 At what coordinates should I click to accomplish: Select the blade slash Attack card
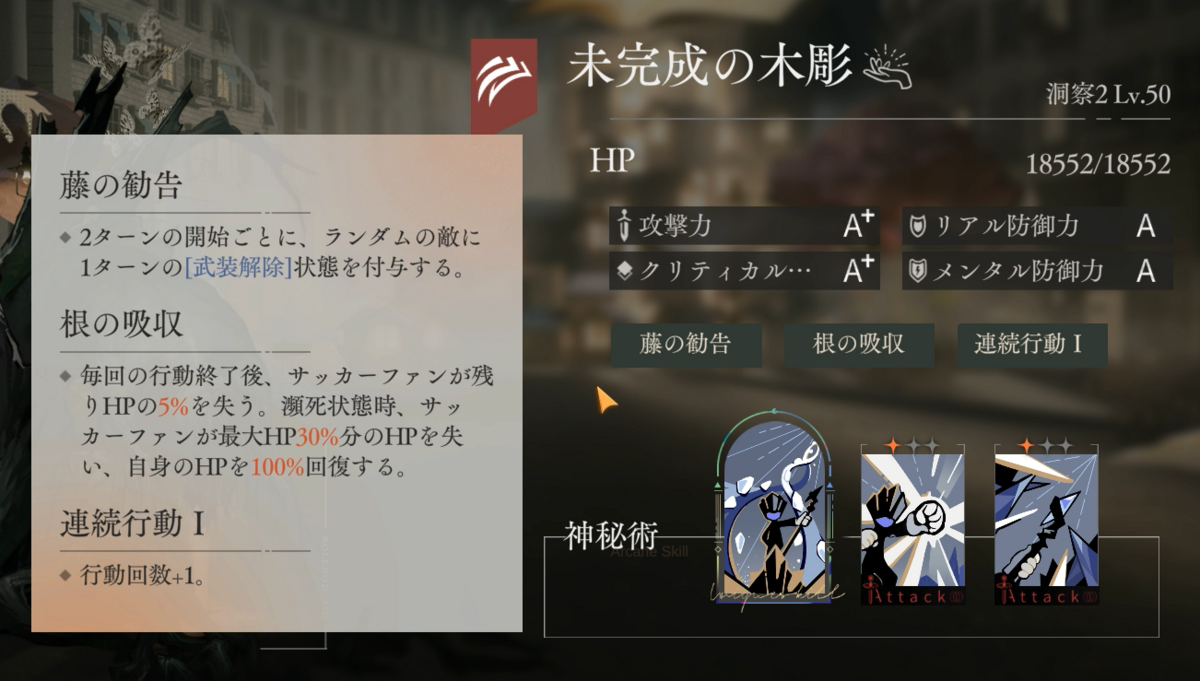pos(1046,521)
